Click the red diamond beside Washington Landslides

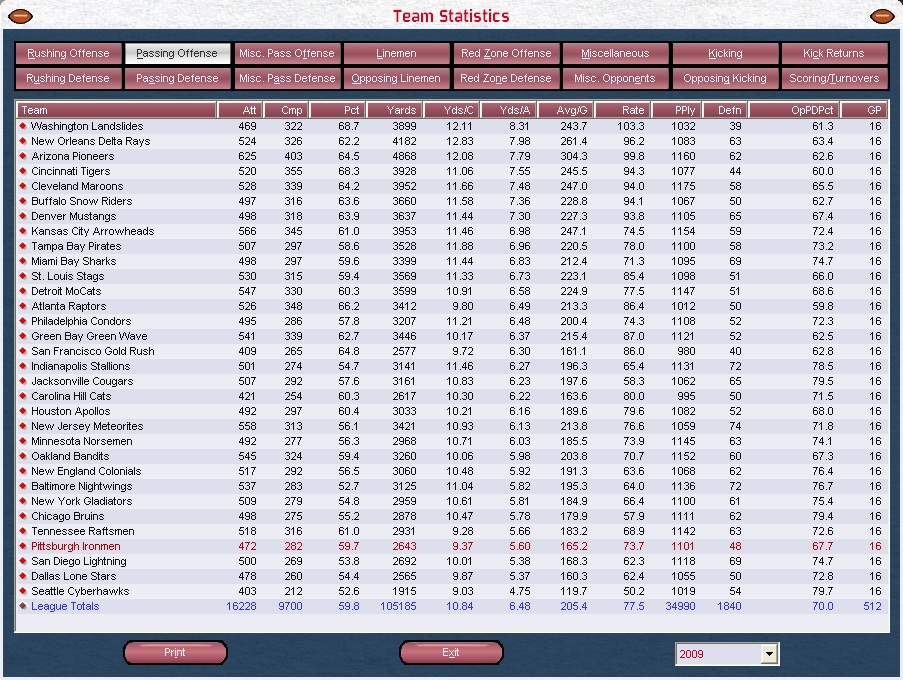23,127
